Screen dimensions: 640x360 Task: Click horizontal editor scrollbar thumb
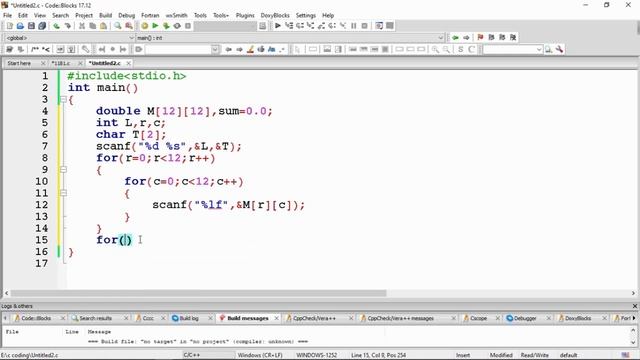(198, 293)
